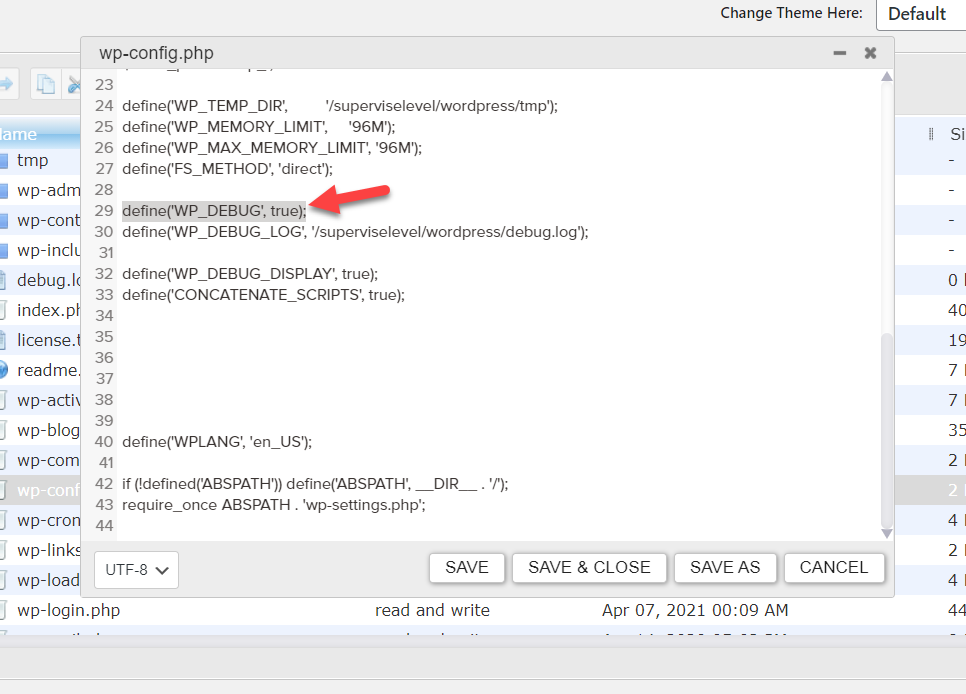Select wp-load file in list

40,581
